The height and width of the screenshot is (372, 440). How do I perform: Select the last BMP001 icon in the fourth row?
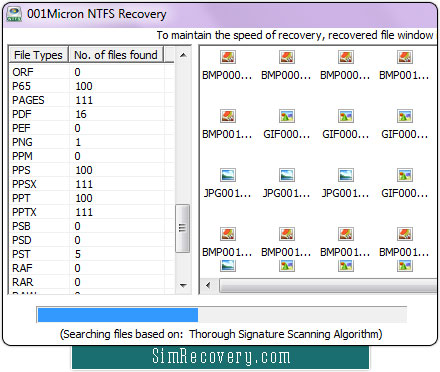(405, 234)
